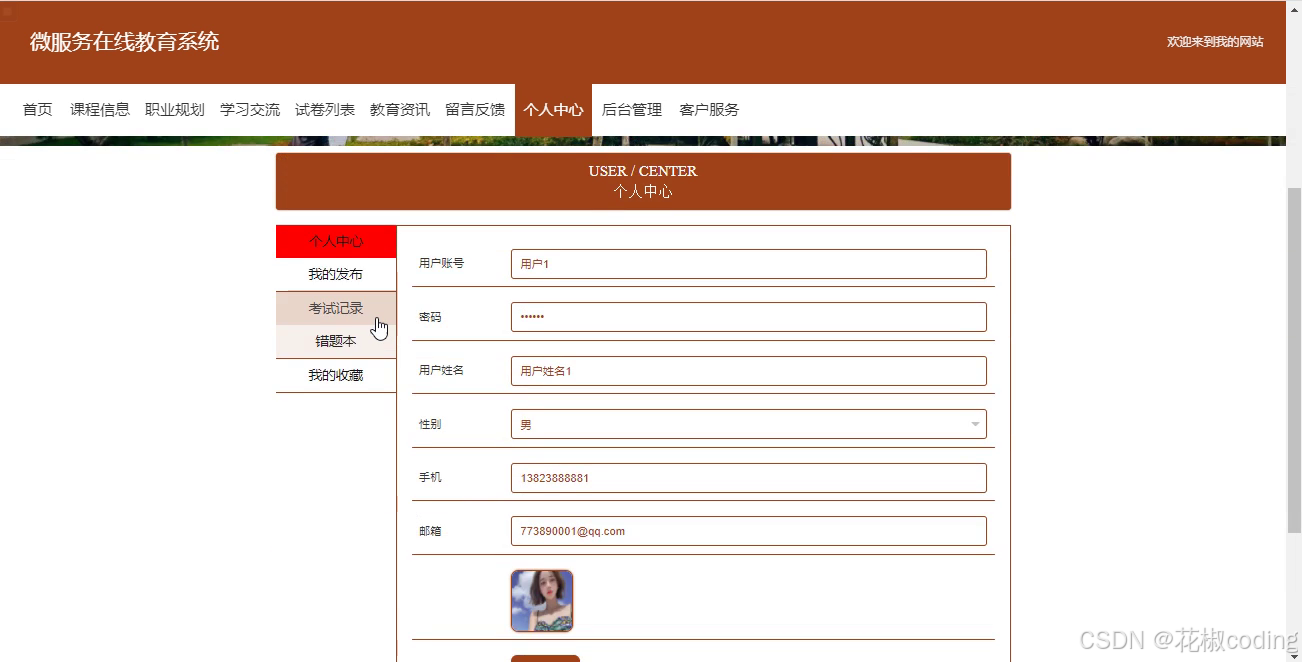This screenshot has height=662, width=1302.
Task: Switch to the 课程信息 tab
Action: pos(100,110)
